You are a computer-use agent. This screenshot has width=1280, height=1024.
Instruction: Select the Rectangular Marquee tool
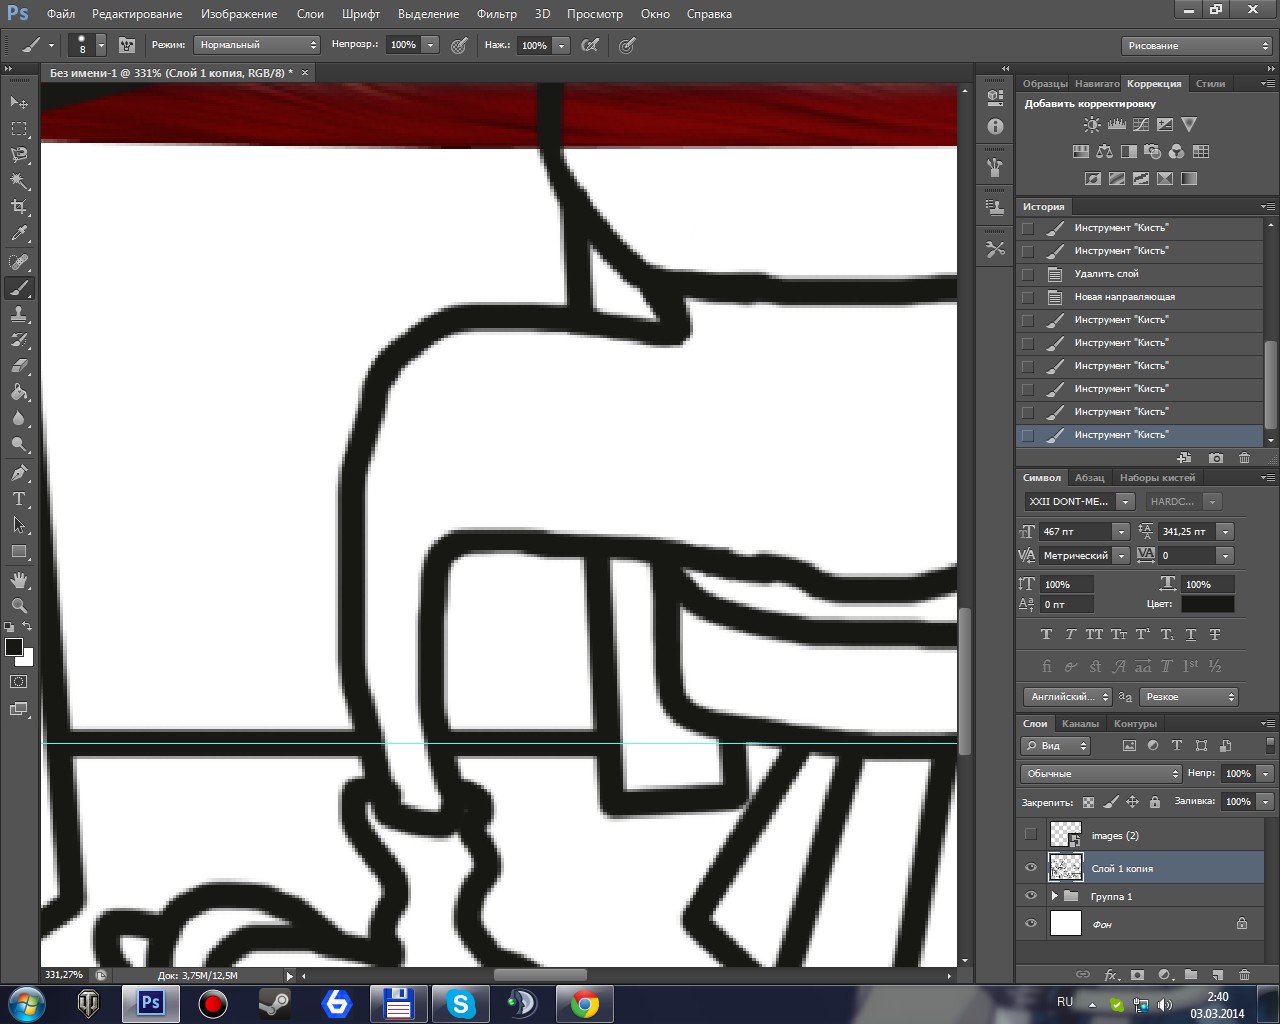19,128
